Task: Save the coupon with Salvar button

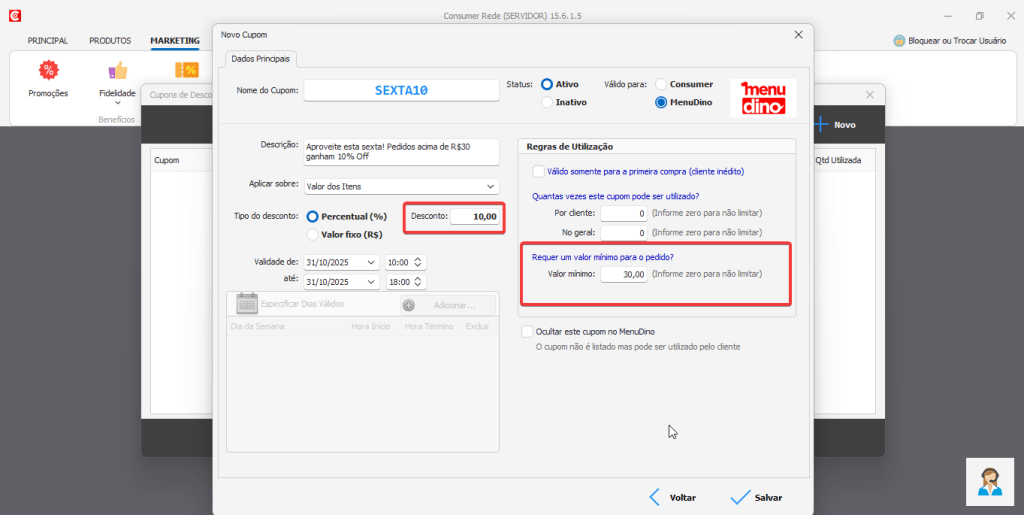Action: tap(757, 497)
